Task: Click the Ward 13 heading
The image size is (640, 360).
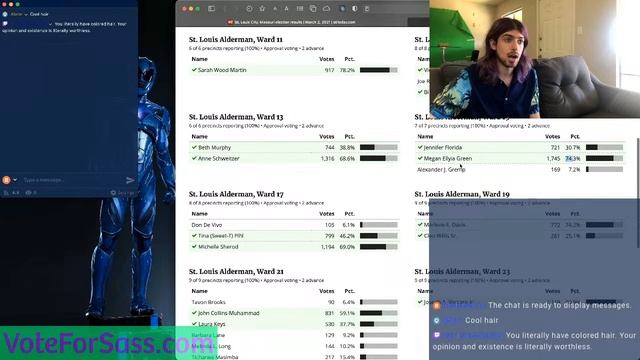Action: pyautogui.click(x=236, y=117)
